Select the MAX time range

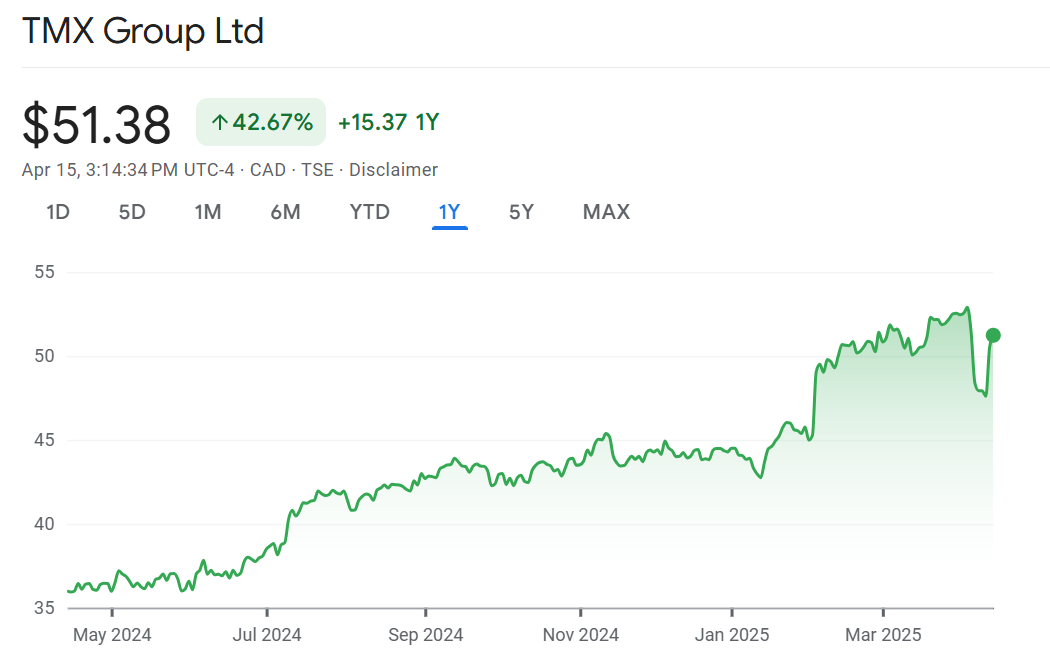point(606,212)
